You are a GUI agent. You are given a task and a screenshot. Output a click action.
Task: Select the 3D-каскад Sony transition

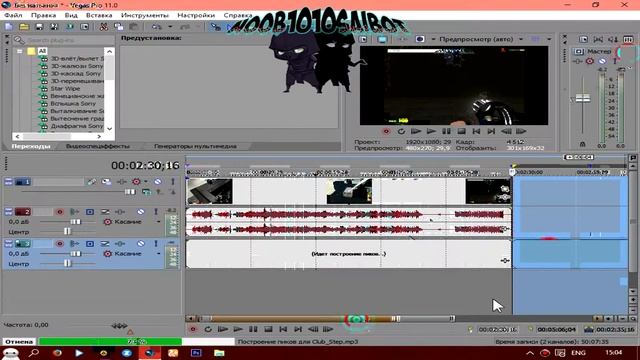[x=76, y=73]
